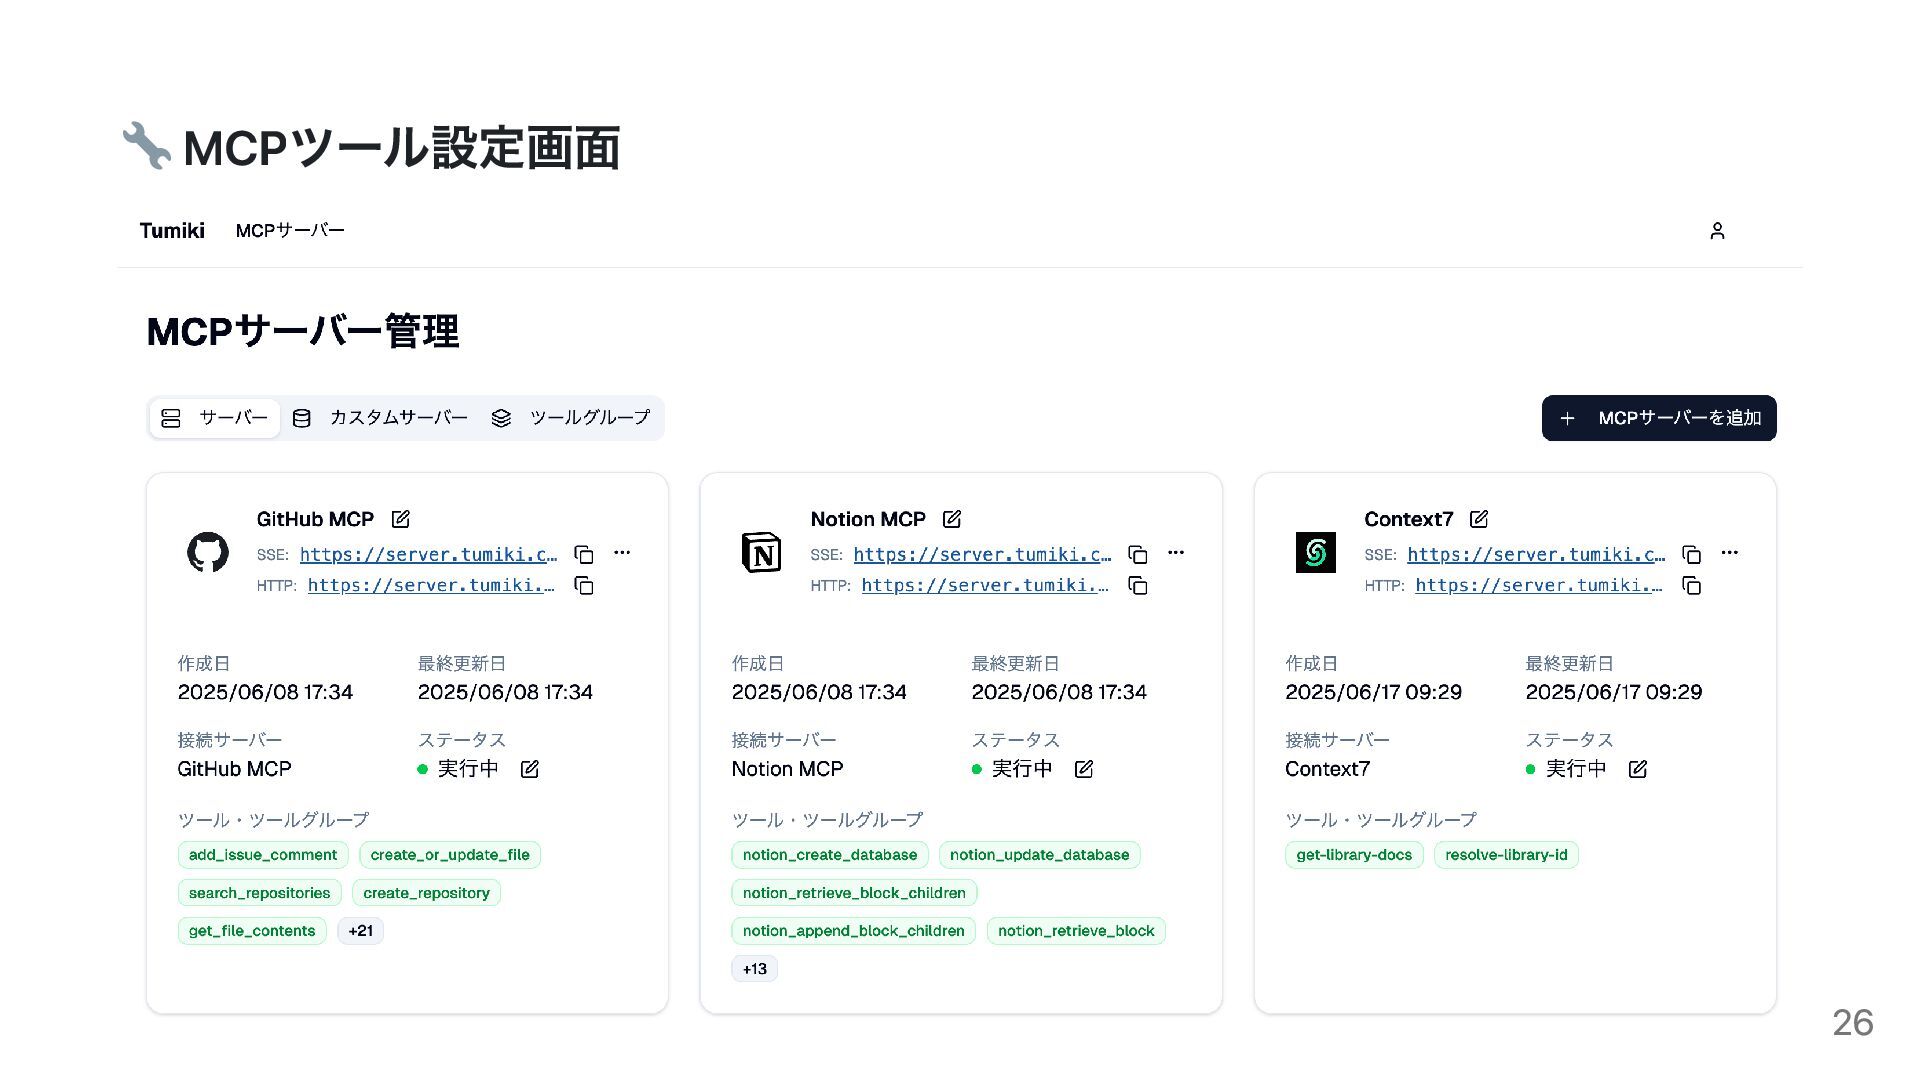Click the GitHub logo icon
This screenshot has height=1080, width=1920.
pos(208,552)
